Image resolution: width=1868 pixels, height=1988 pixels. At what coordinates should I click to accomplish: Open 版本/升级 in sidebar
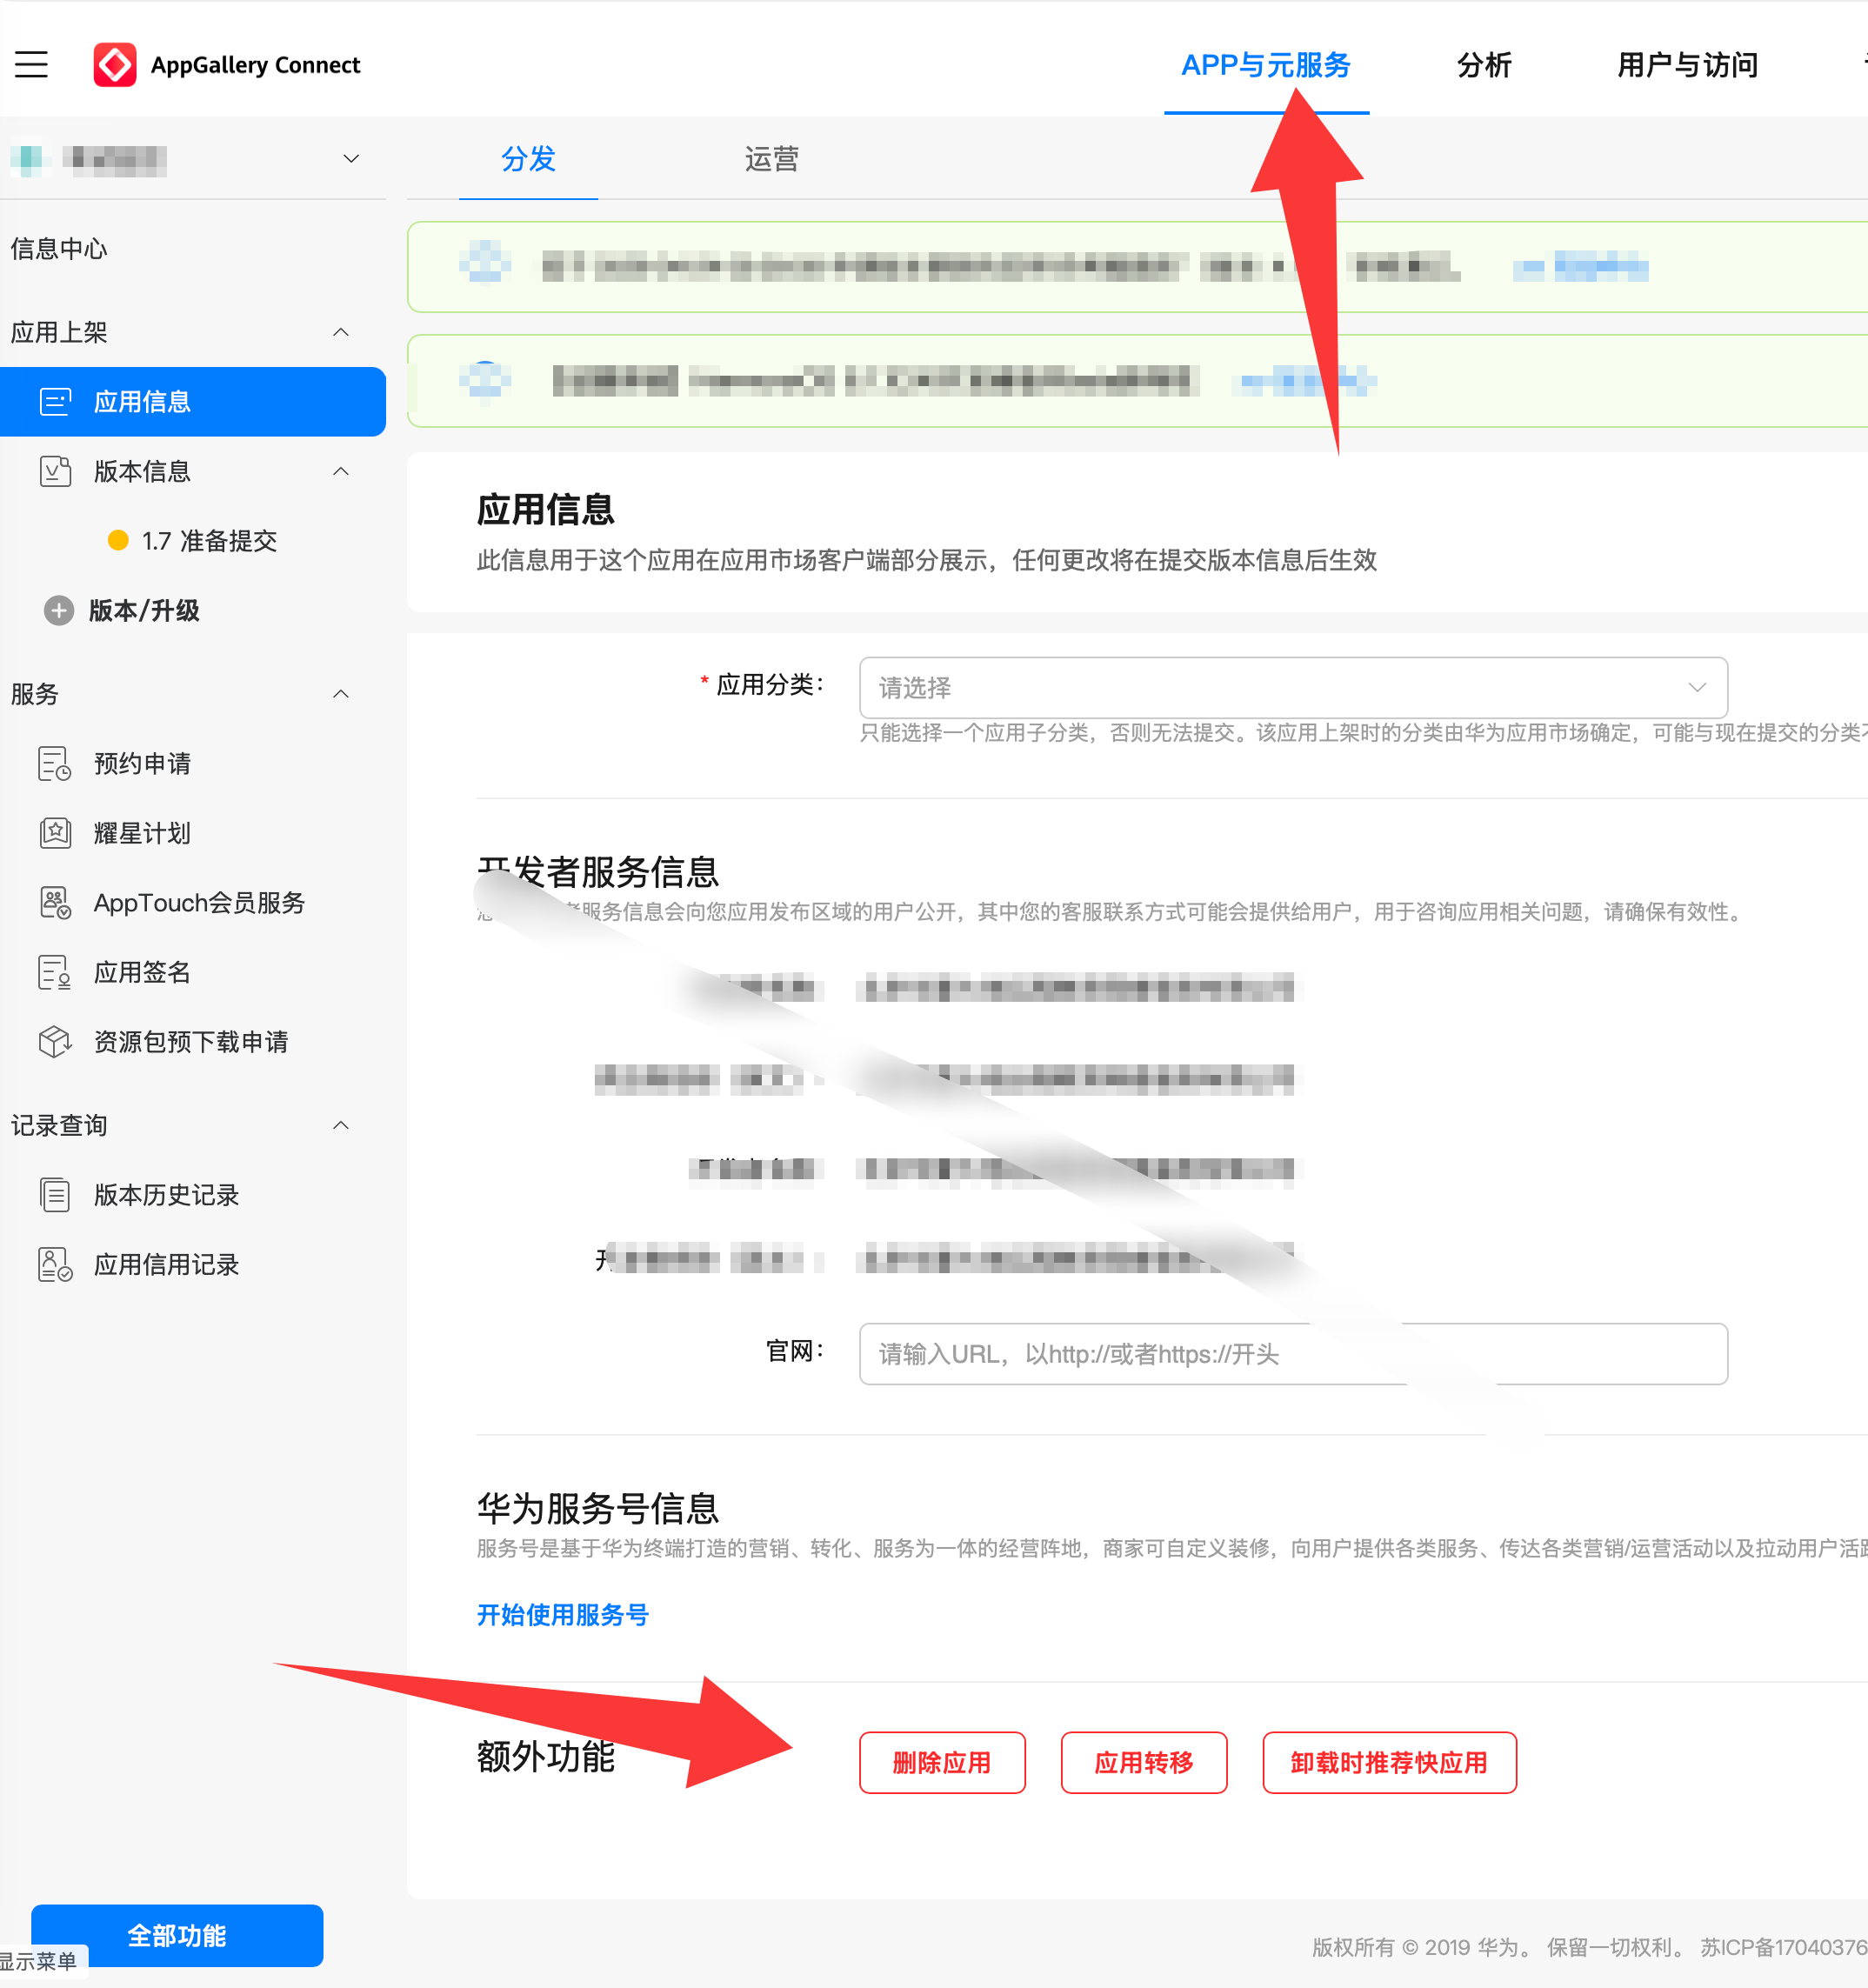144,611
